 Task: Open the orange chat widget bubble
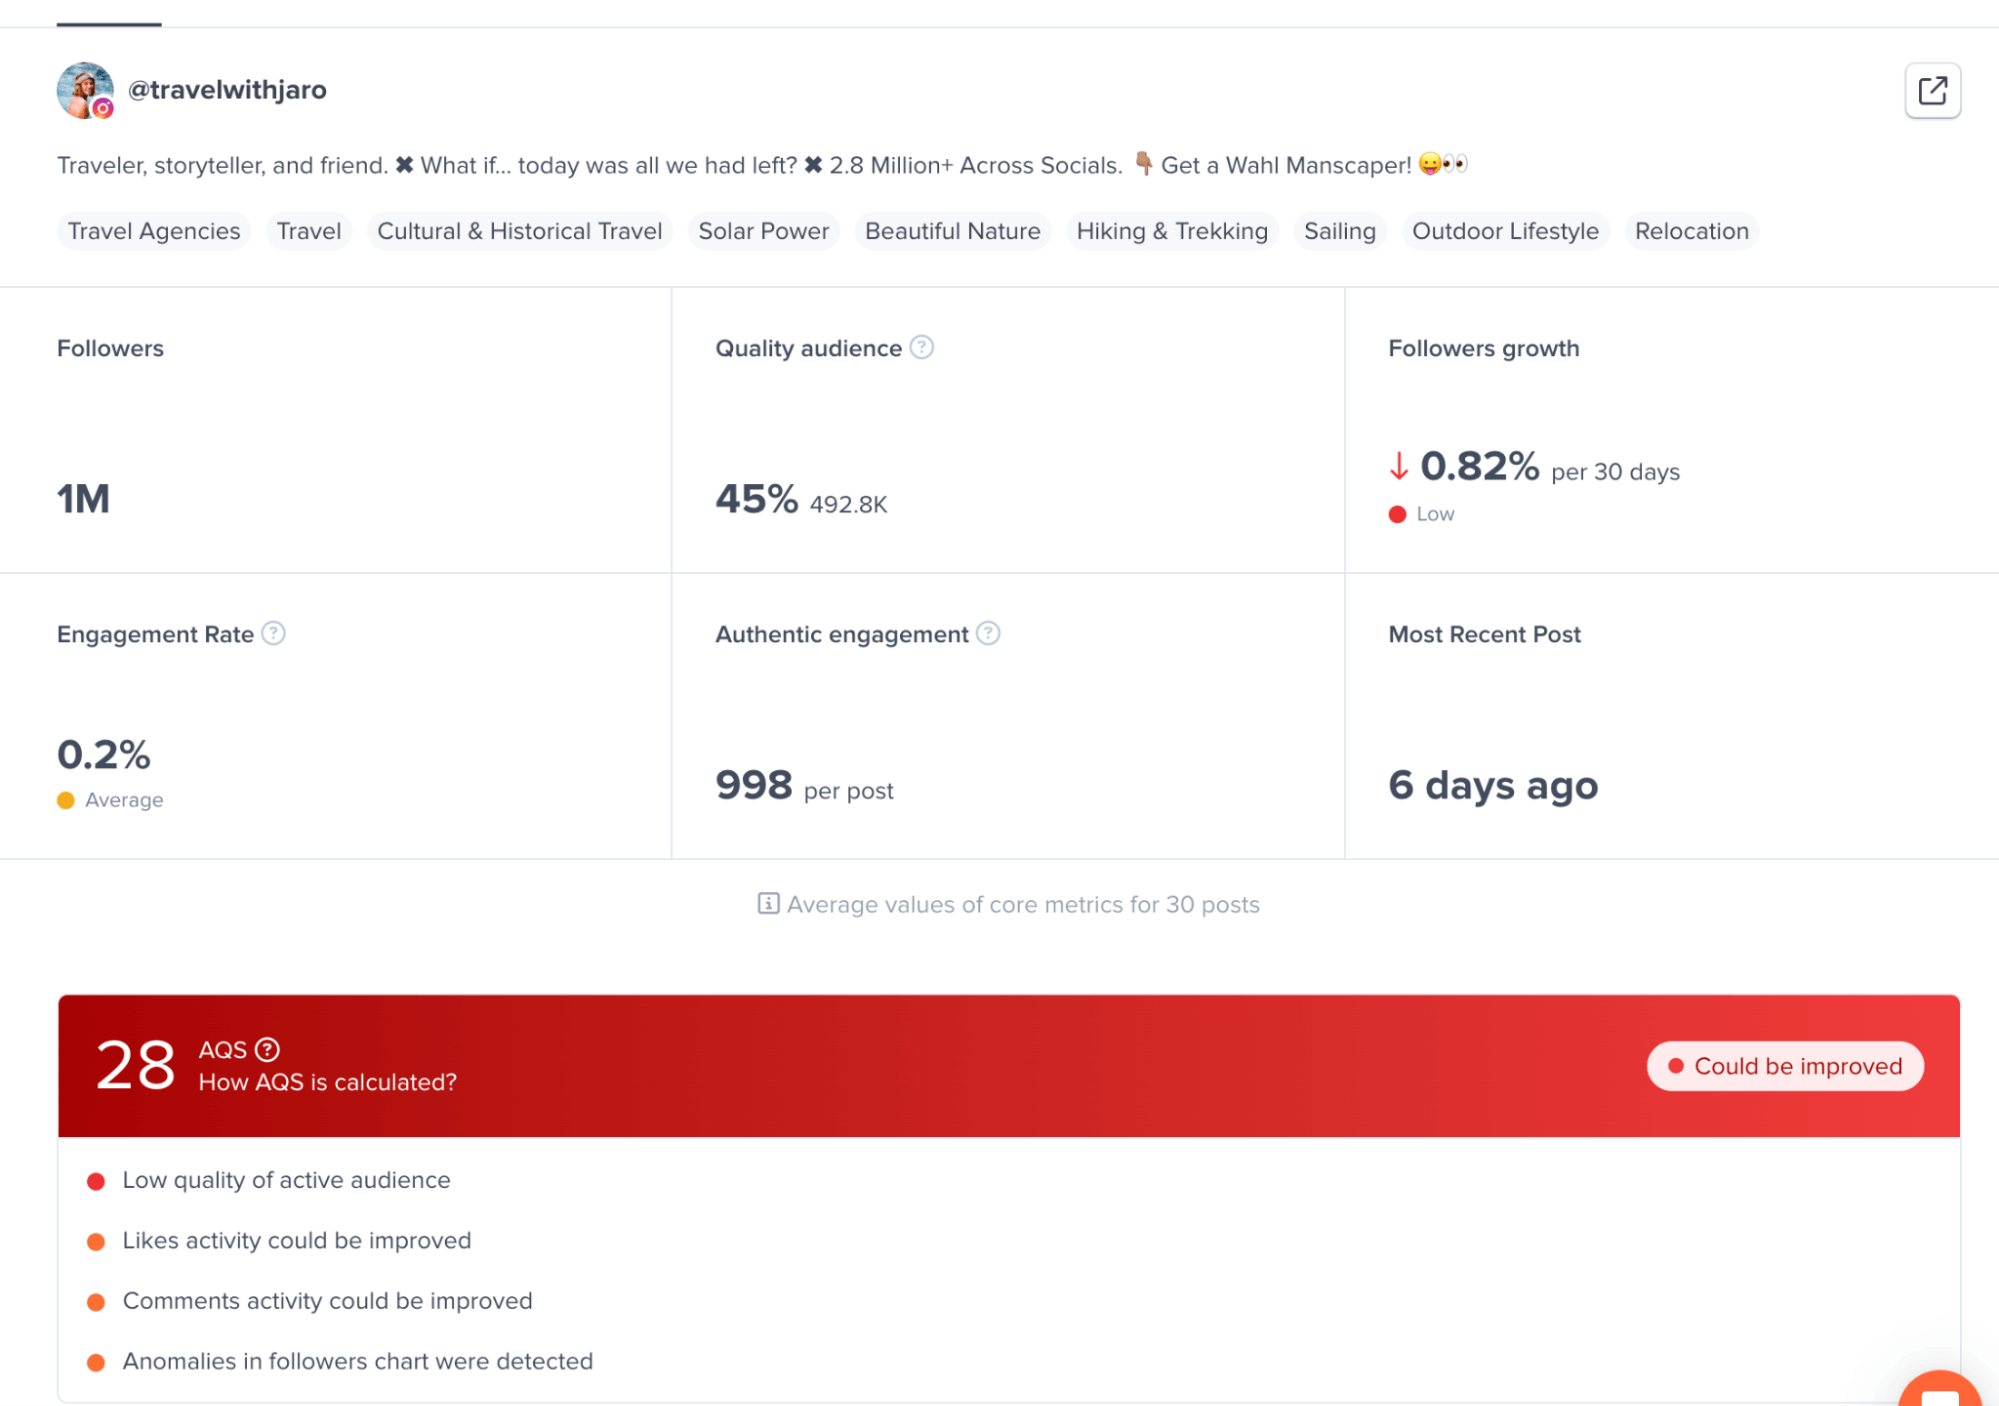click(1938, 1390)
